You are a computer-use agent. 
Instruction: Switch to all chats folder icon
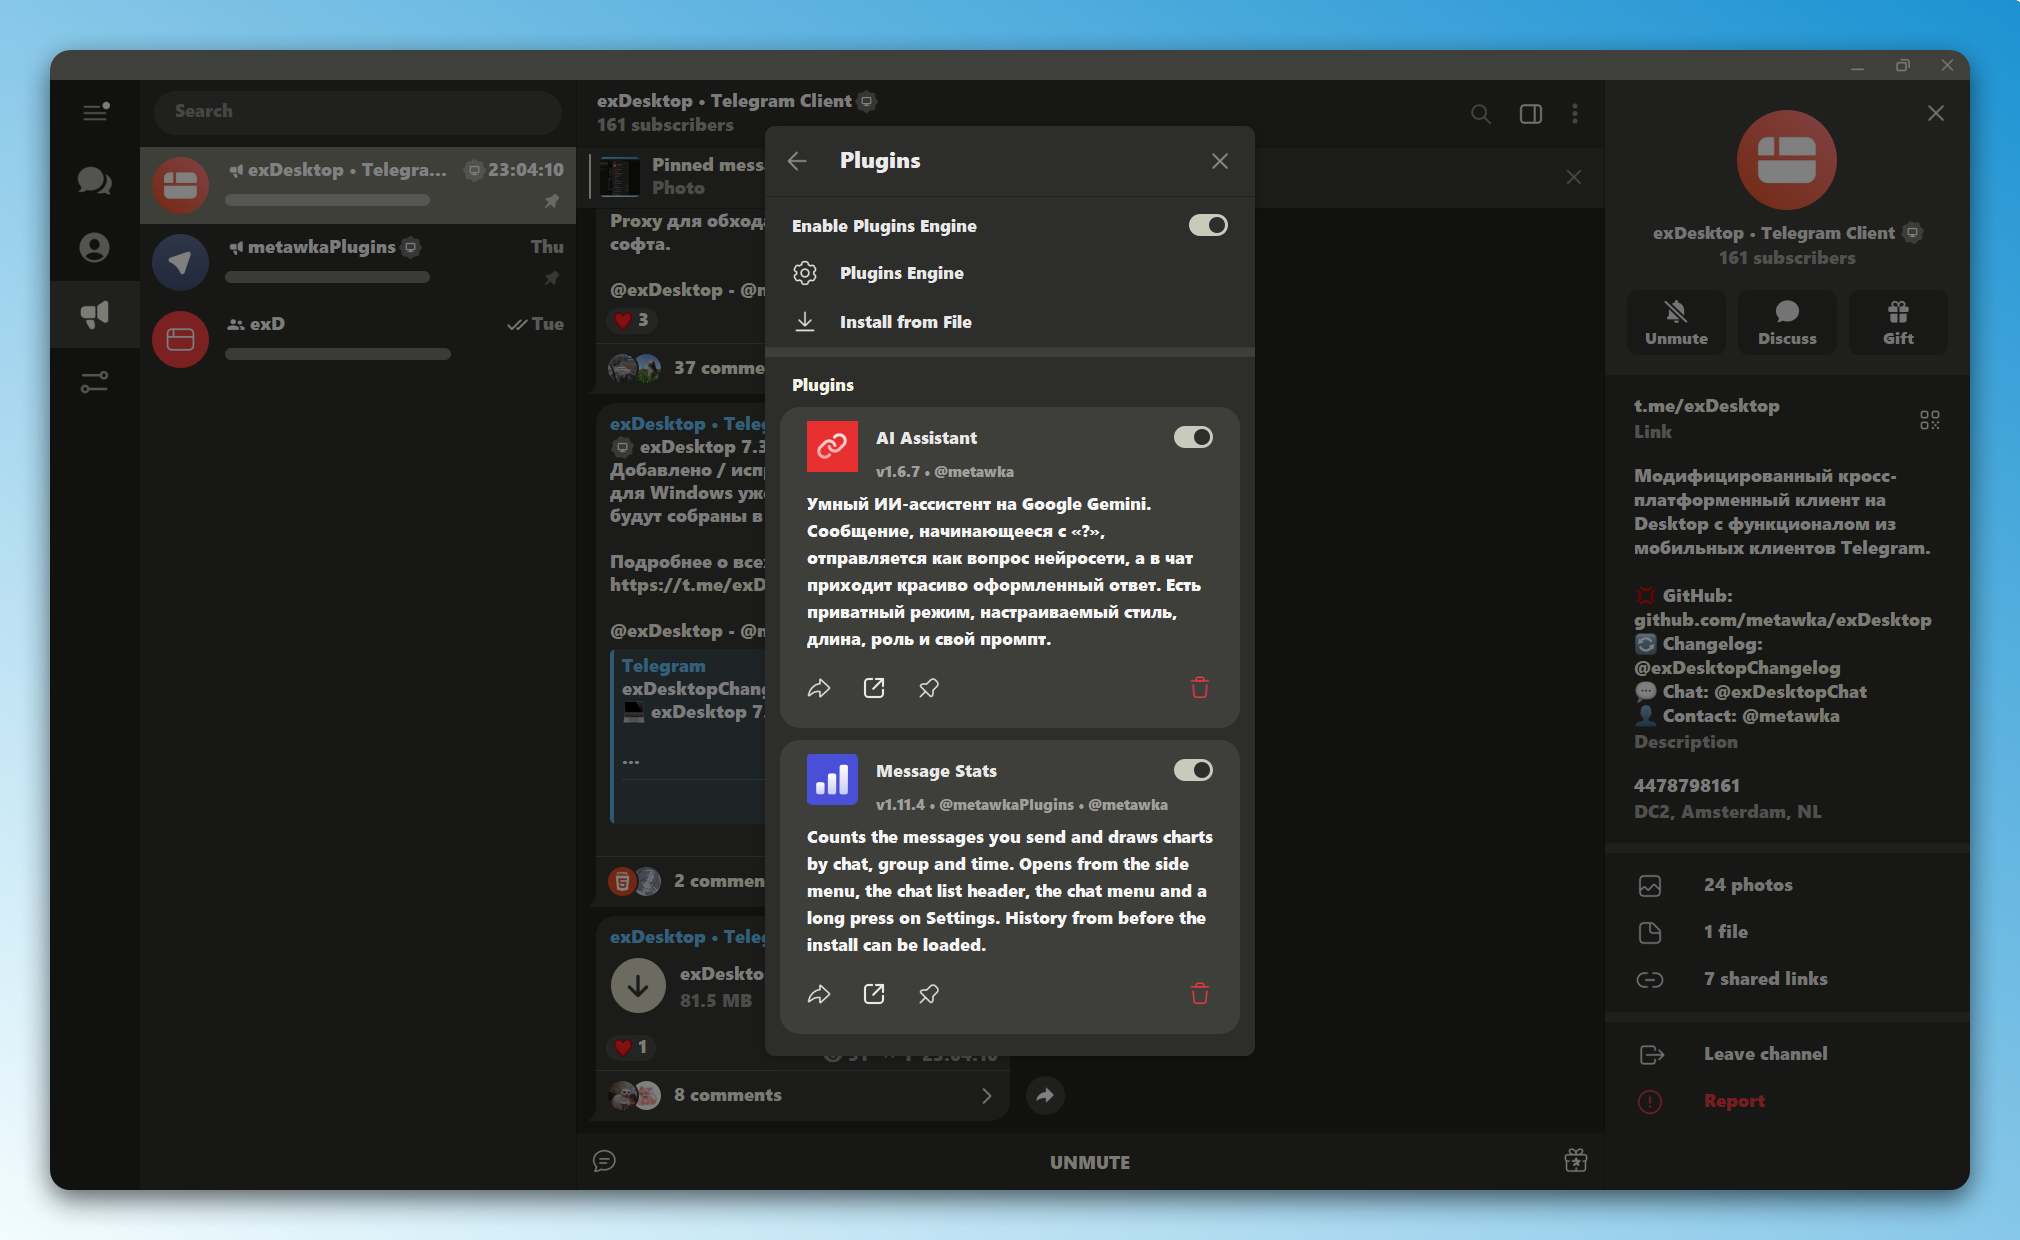[95, 181]
